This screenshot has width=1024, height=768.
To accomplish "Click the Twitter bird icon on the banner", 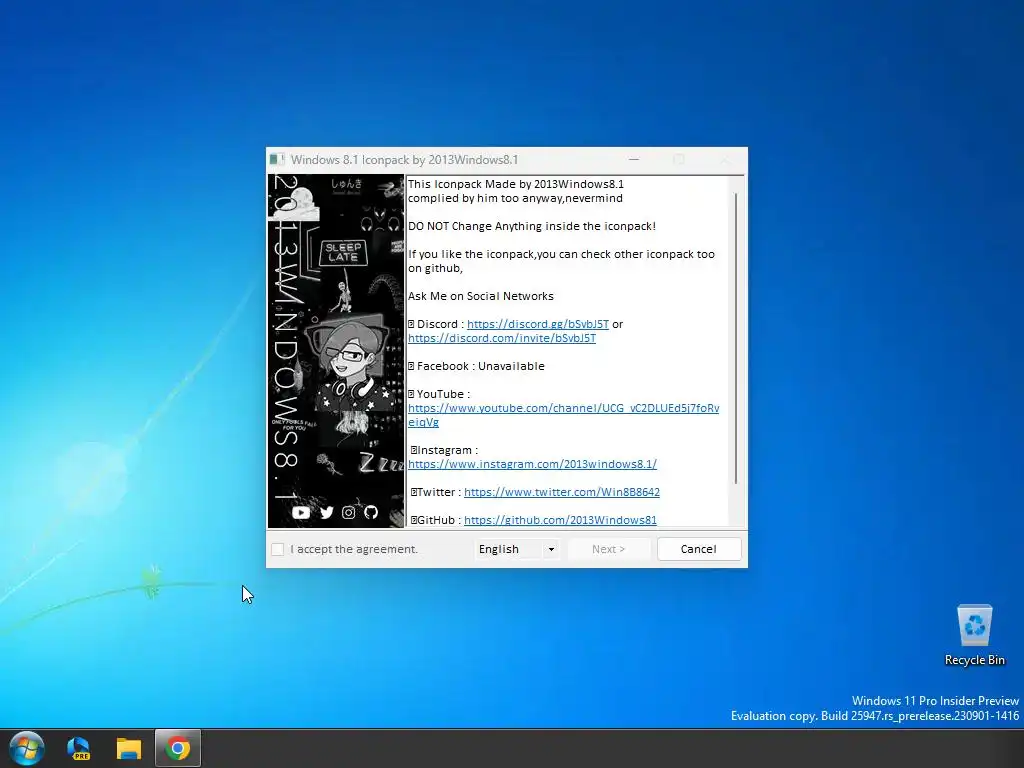I will 327,513.
